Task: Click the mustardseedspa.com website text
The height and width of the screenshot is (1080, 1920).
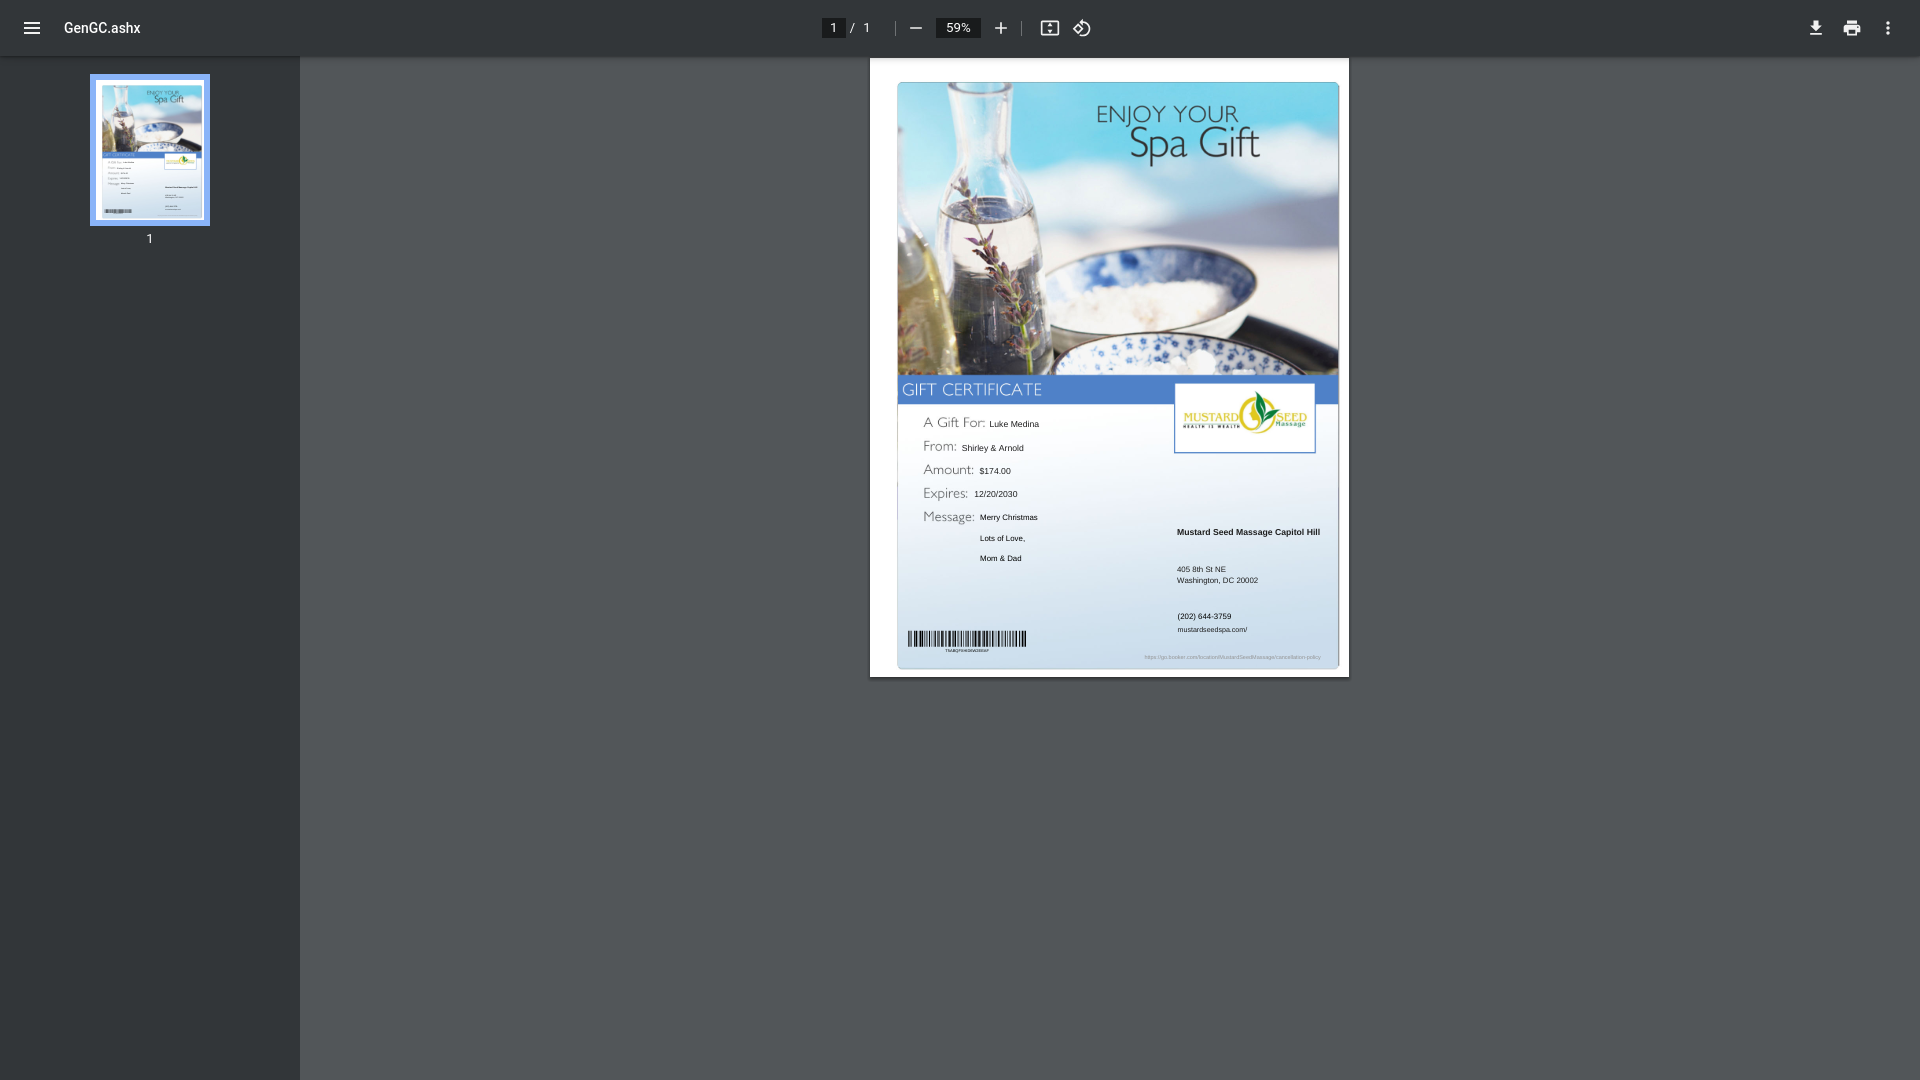Action: pos(1212,630)
